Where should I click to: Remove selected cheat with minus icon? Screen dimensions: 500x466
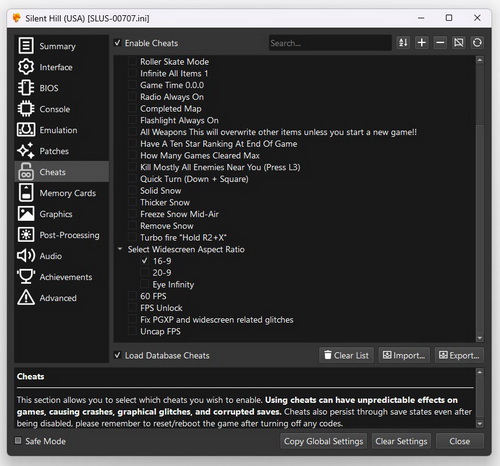click(440, 43)
